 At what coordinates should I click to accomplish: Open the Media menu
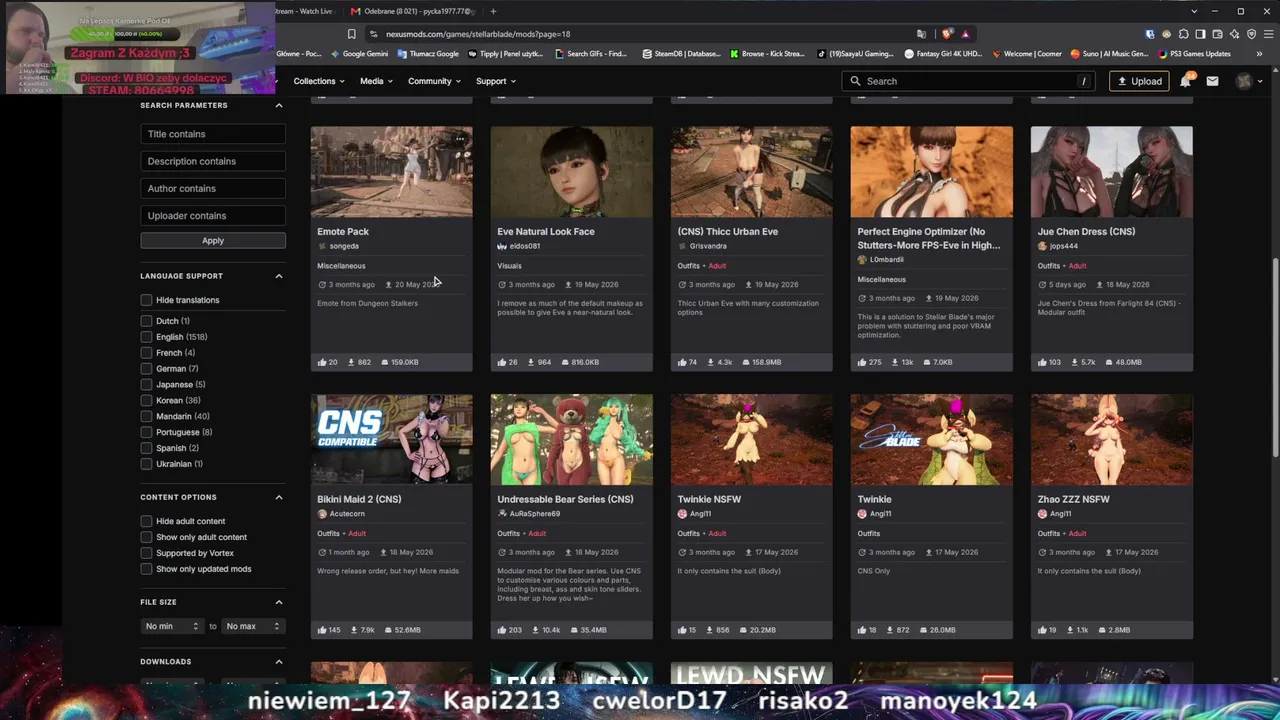point(376,81)
